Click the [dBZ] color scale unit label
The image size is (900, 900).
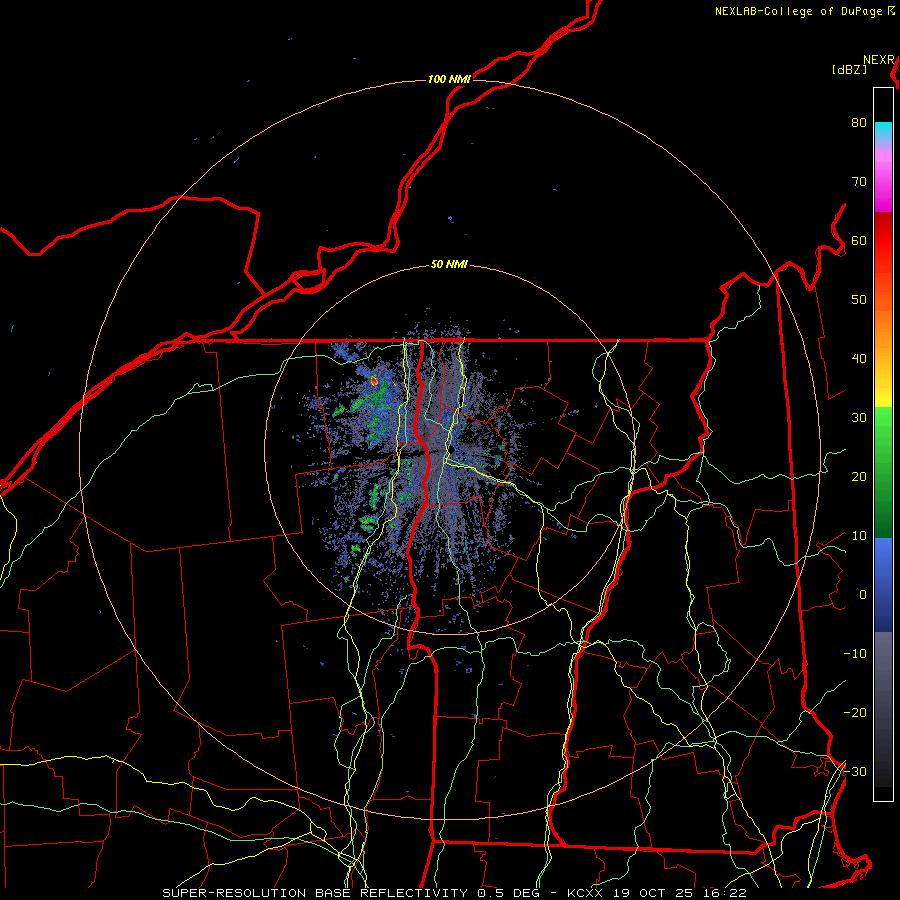tap(849, 69)
